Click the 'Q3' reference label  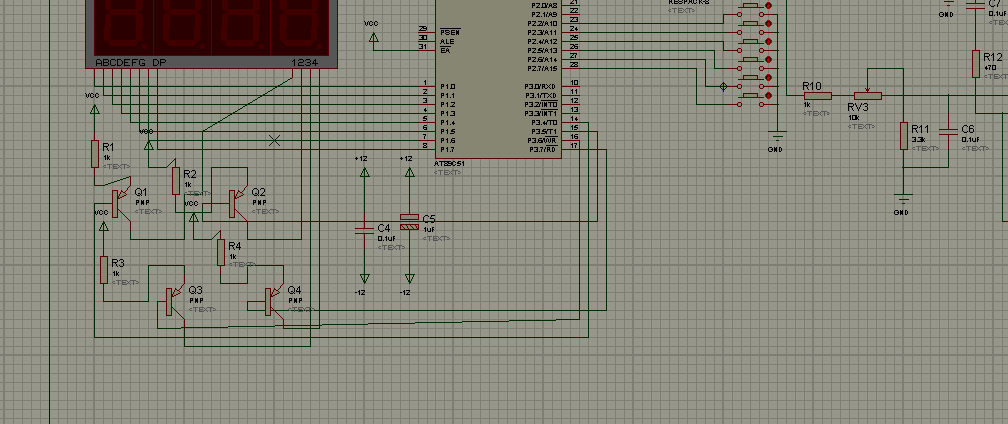click(195, 290)
